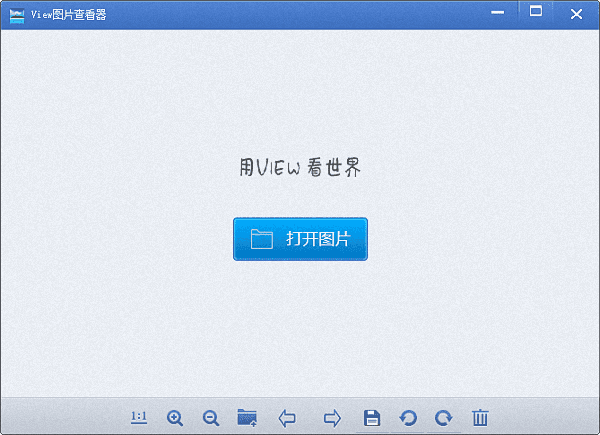Open folder icon in bottom toolbar
600x435 pixels.
(247, 417)
